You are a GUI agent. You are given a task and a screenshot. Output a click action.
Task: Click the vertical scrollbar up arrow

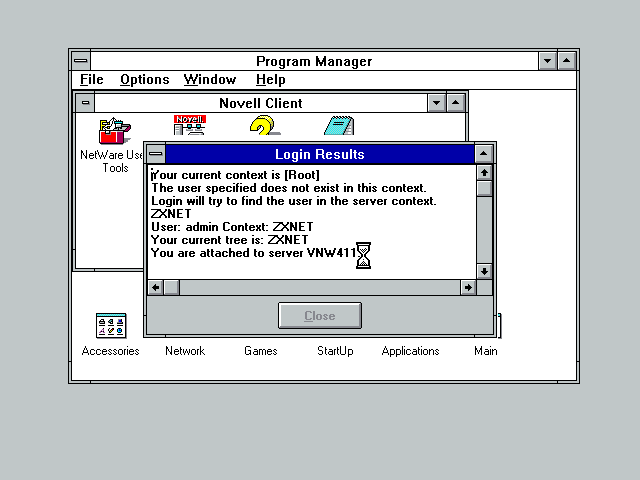tap(484, 173)
